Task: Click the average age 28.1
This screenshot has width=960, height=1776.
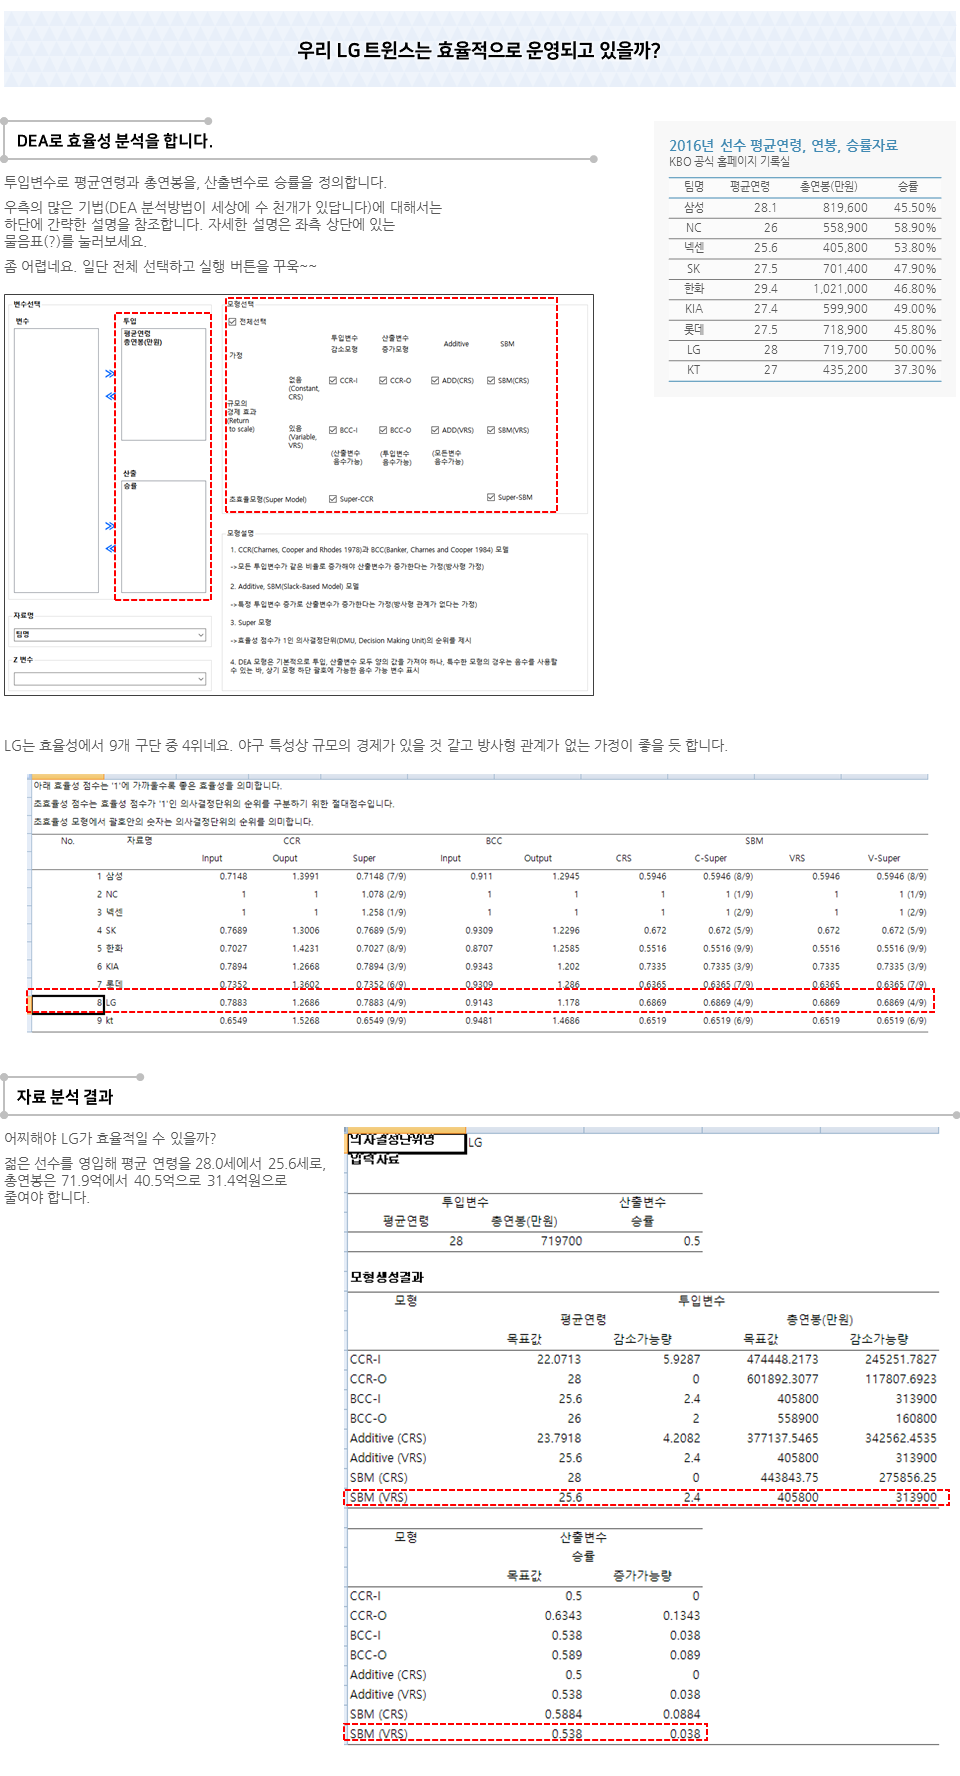Action: pos(765,208)
